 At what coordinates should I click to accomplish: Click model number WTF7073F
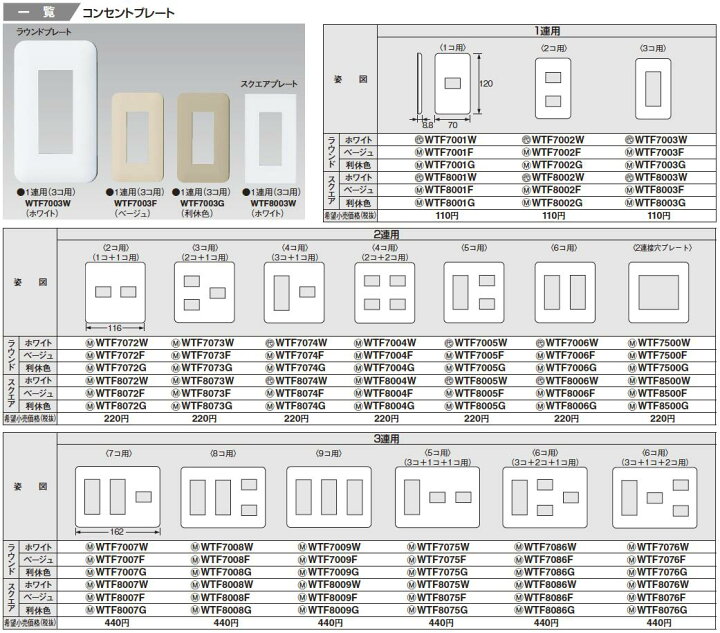click(x=206, y=355)
